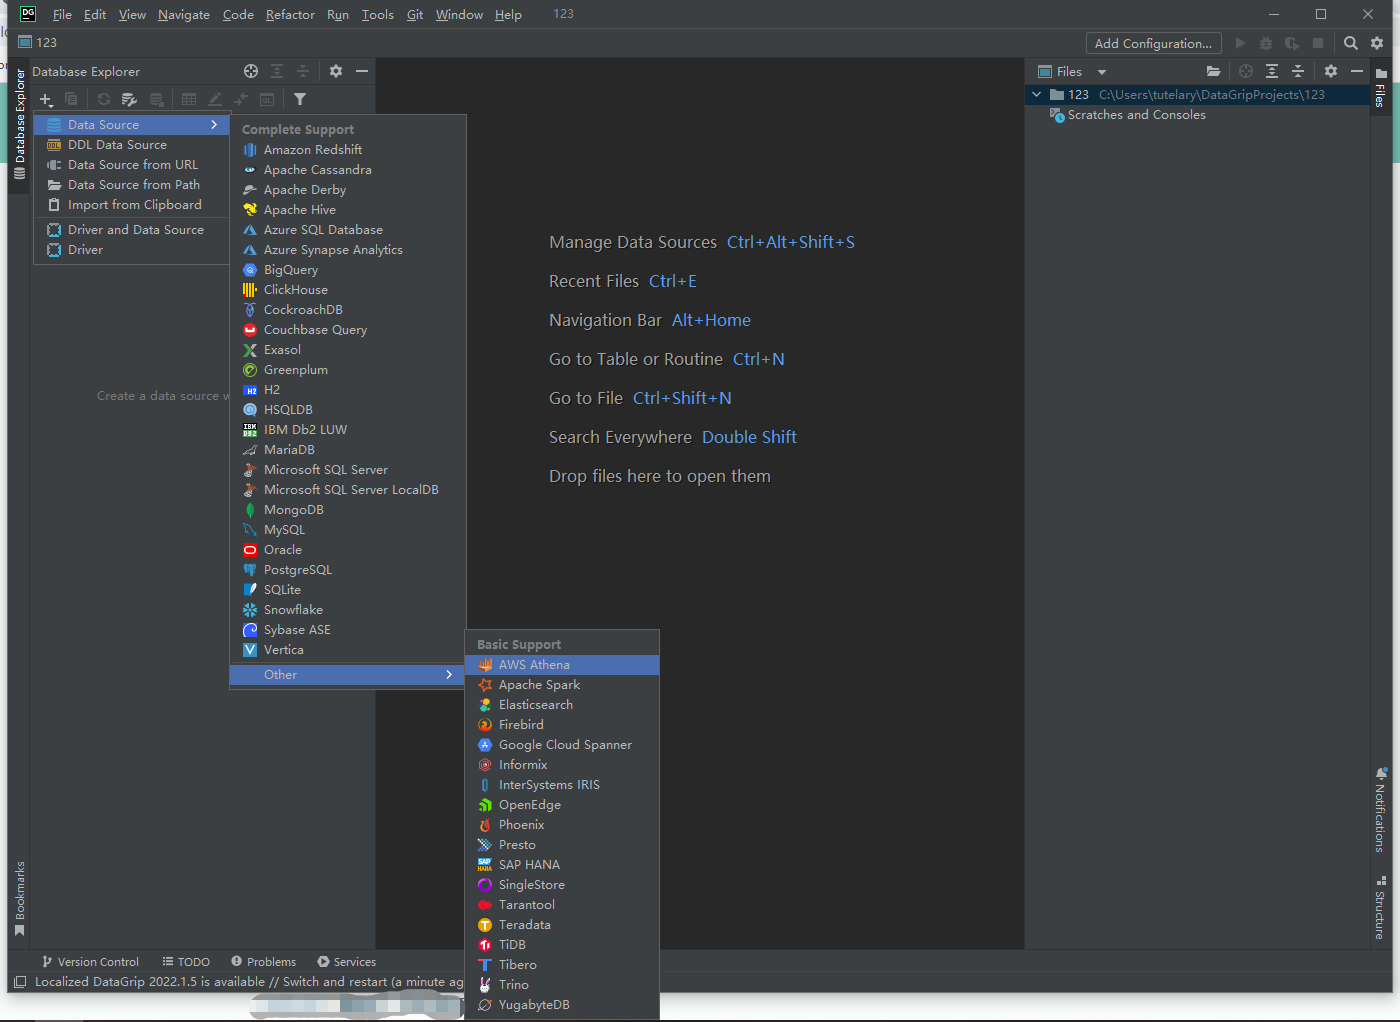Choose ClickHouse from the list

[348, 290]
